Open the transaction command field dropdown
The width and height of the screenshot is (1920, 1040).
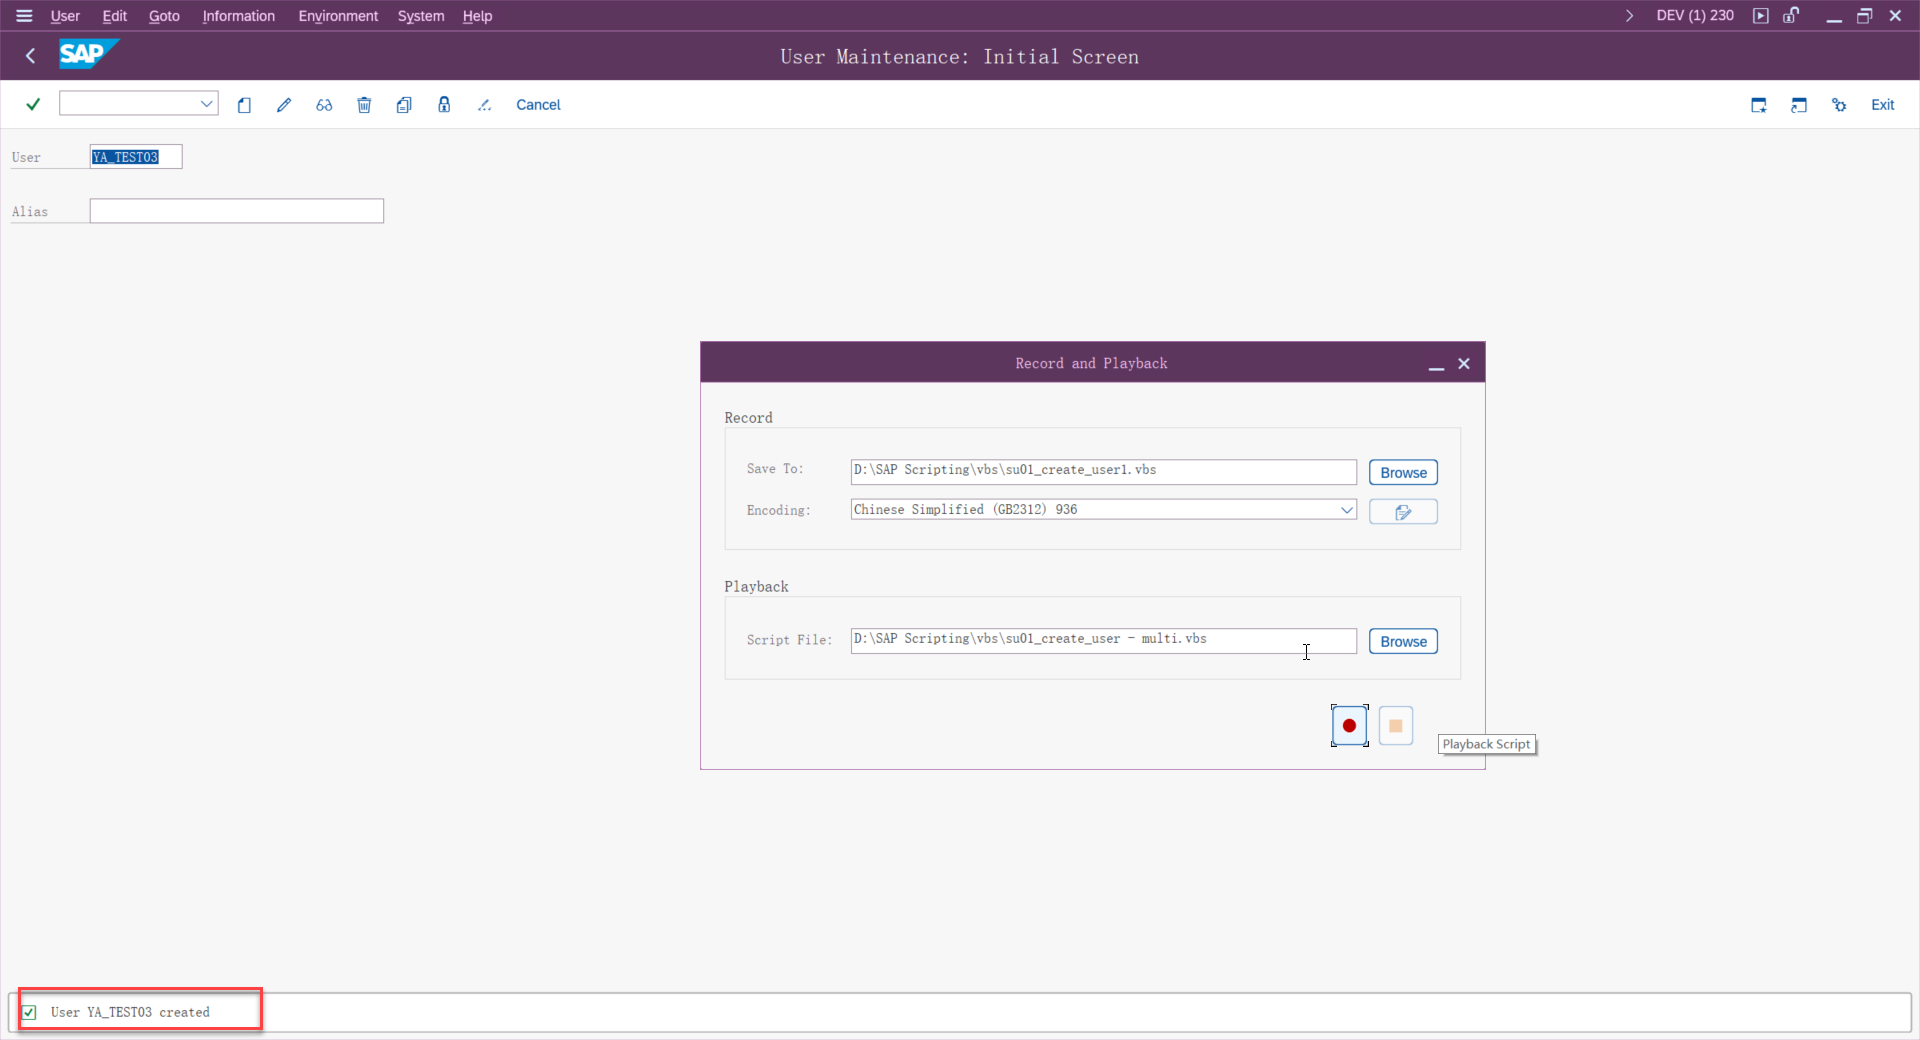206,103
